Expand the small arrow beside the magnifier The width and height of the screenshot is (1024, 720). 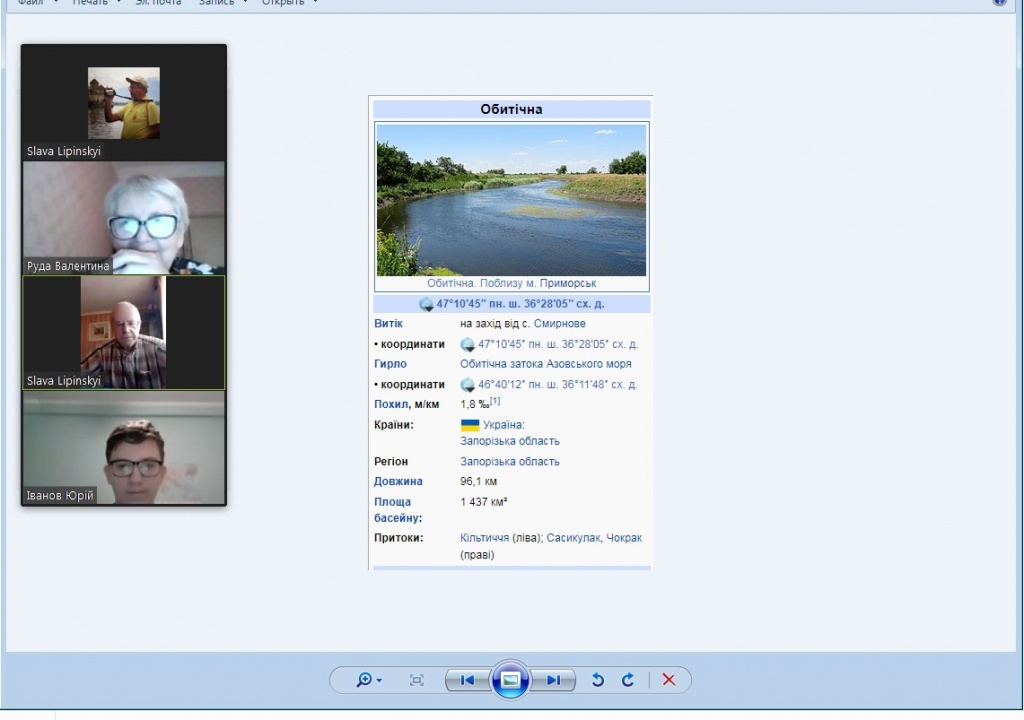(x=379, y=681)
